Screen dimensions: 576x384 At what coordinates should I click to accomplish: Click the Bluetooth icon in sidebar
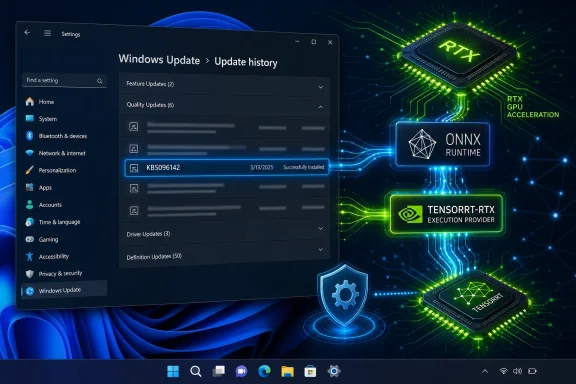[30, 136]
